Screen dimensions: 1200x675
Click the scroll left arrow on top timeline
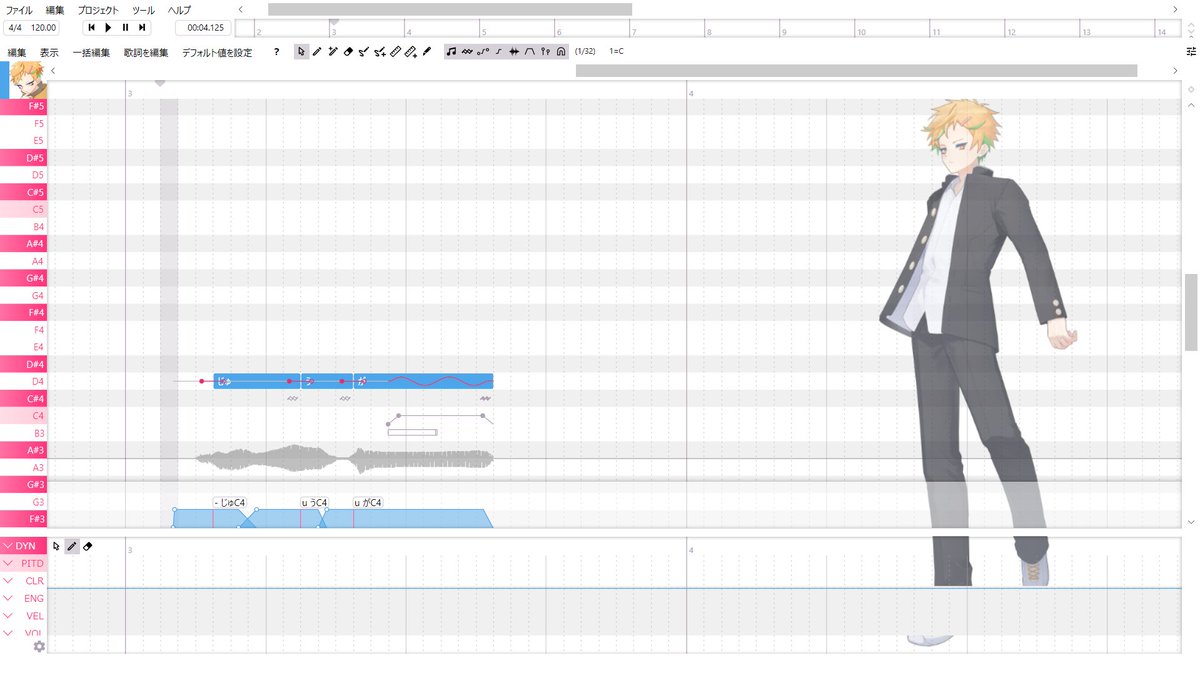[241, 9]
